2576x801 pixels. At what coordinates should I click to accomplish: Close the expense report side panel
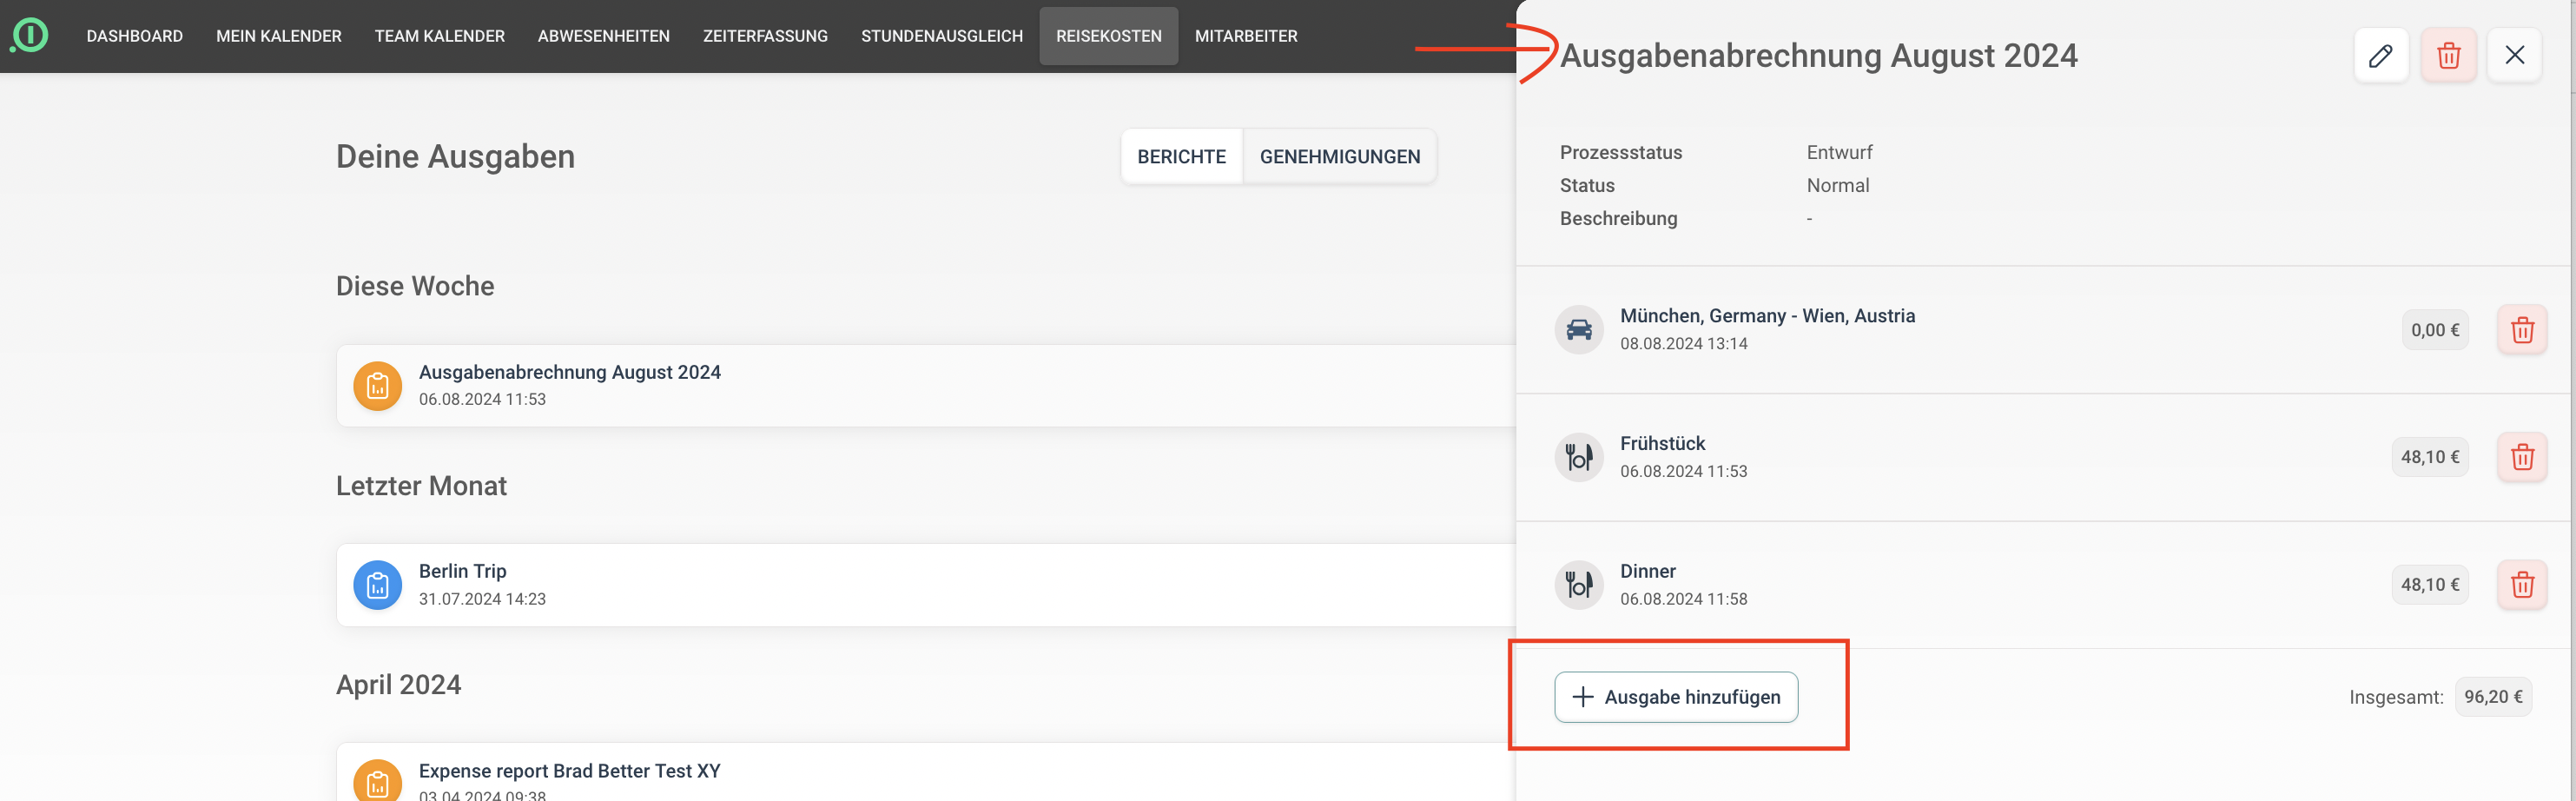tap(2514, 55)
